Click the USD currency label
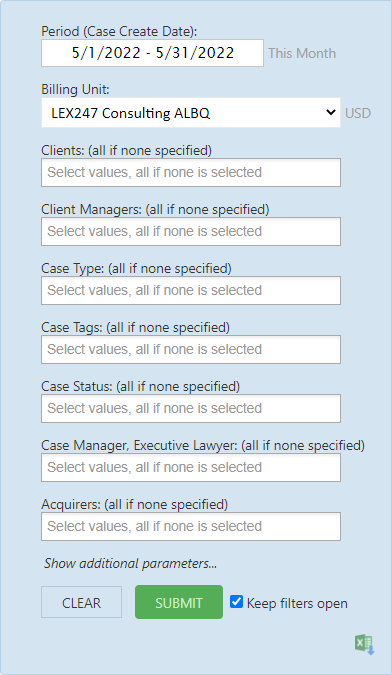Screen dimensions: 392x675 point(358,113)
